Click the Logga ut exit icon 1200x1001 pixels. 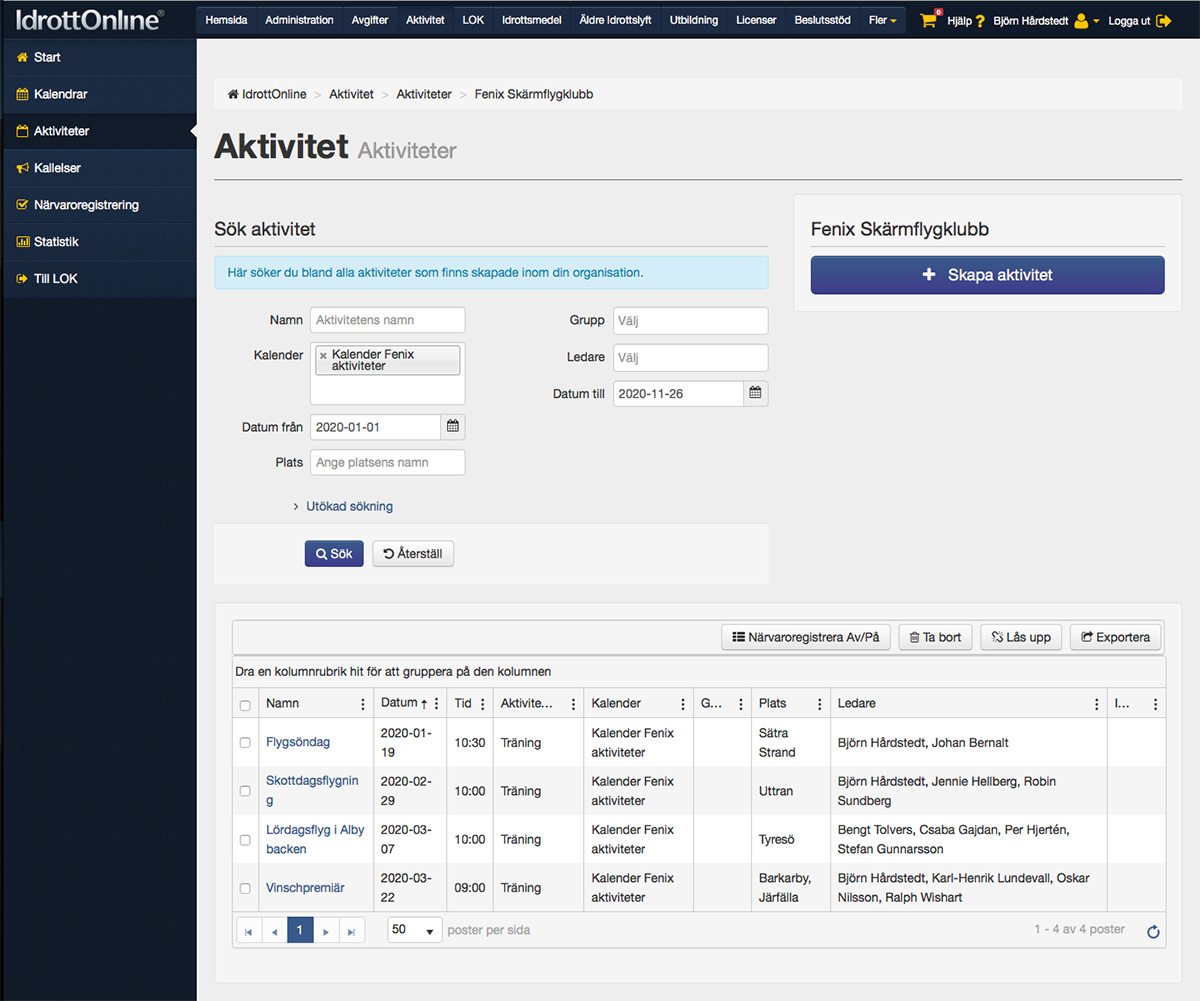click(x=1163, y=20)
